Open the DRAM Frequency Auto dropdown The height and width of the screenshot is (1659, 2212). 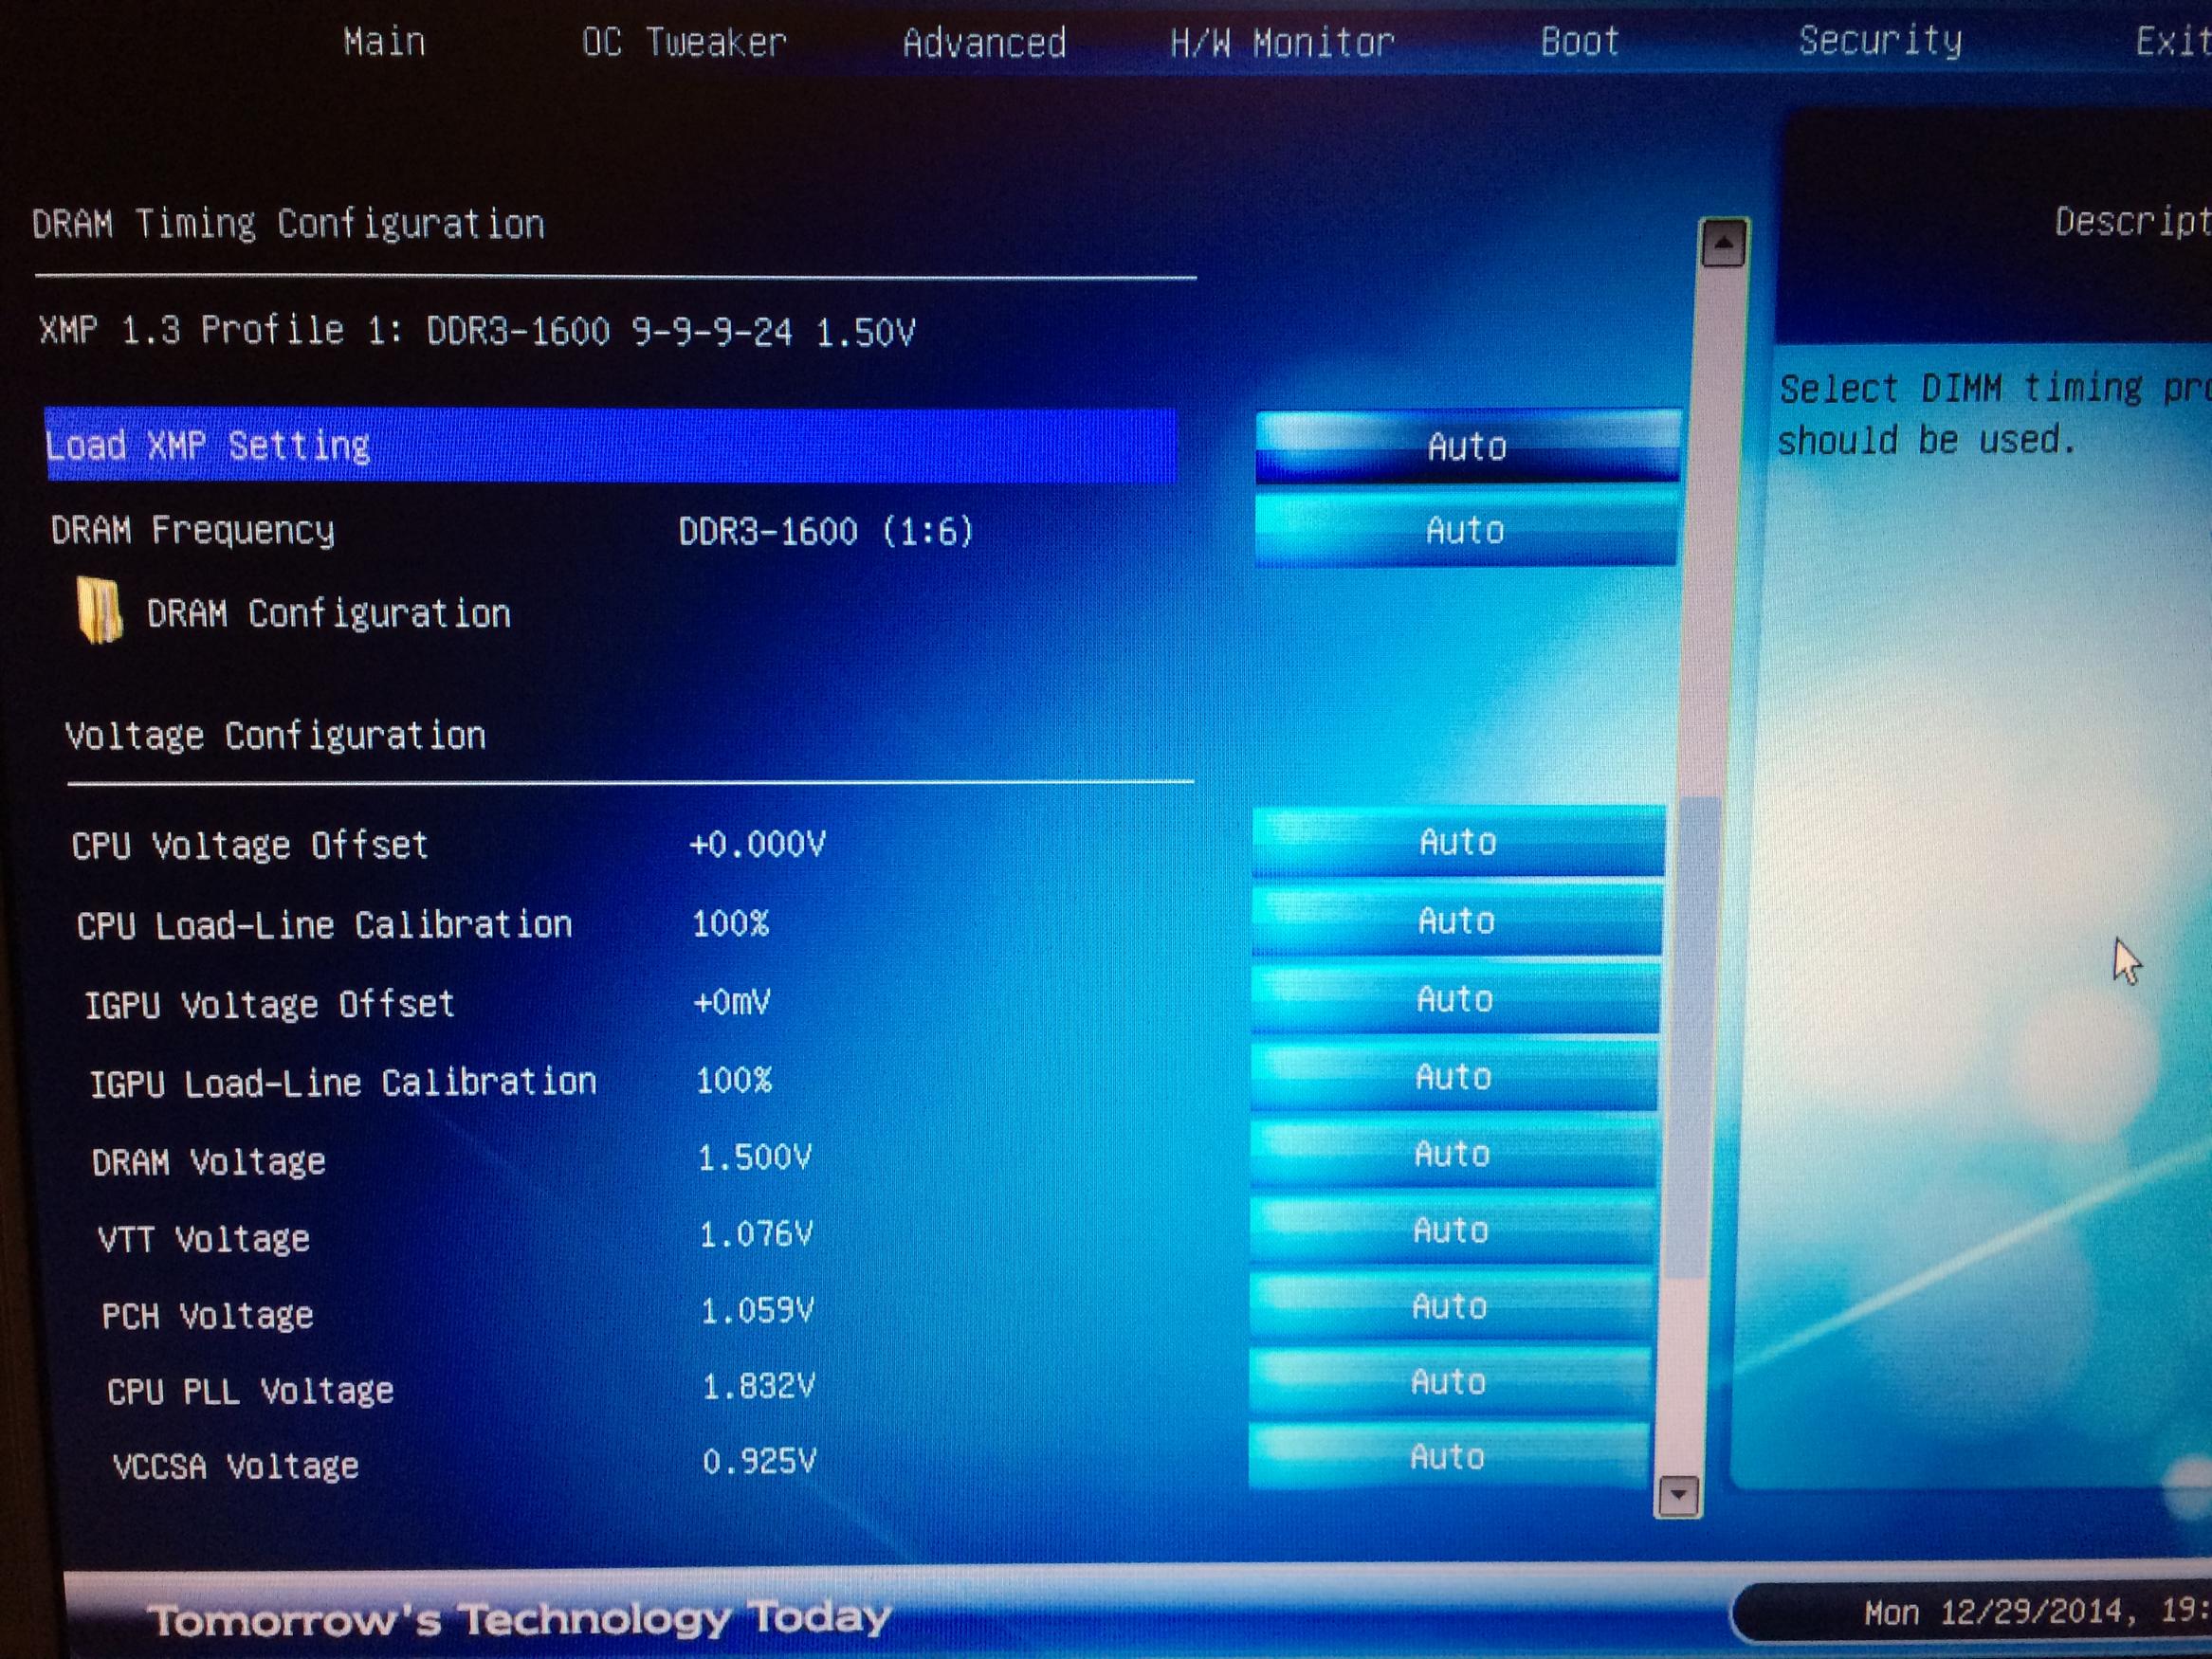tap(1465, 530)
